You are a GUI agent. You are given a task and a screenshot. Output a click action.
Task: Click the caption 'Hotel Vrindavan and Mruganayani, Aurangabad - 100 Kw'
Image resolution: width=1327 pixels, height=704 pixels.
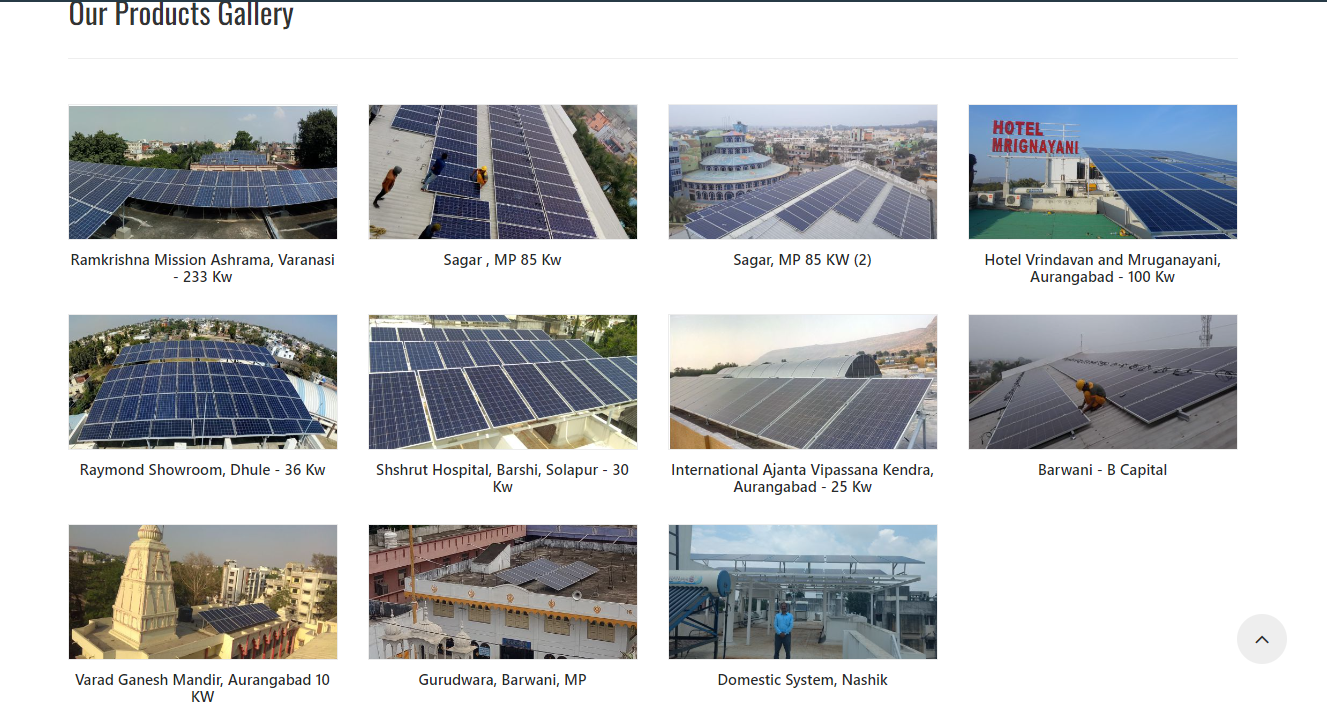(1103, 268)
